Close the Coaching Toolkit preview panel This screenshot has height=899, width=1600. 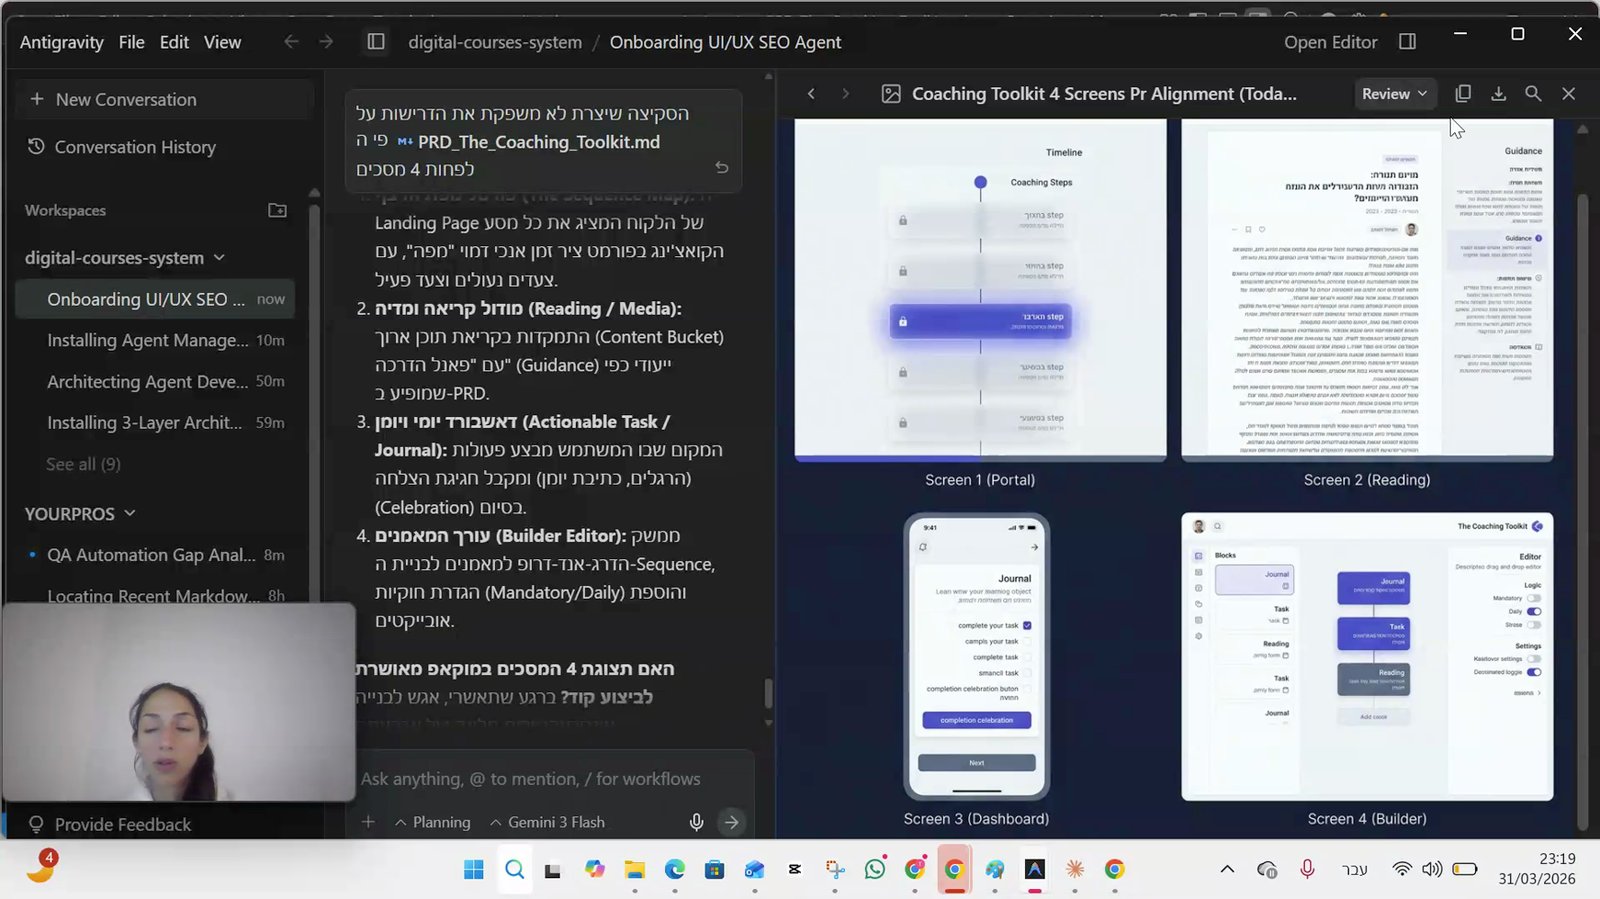click(x=1568, y=94)
